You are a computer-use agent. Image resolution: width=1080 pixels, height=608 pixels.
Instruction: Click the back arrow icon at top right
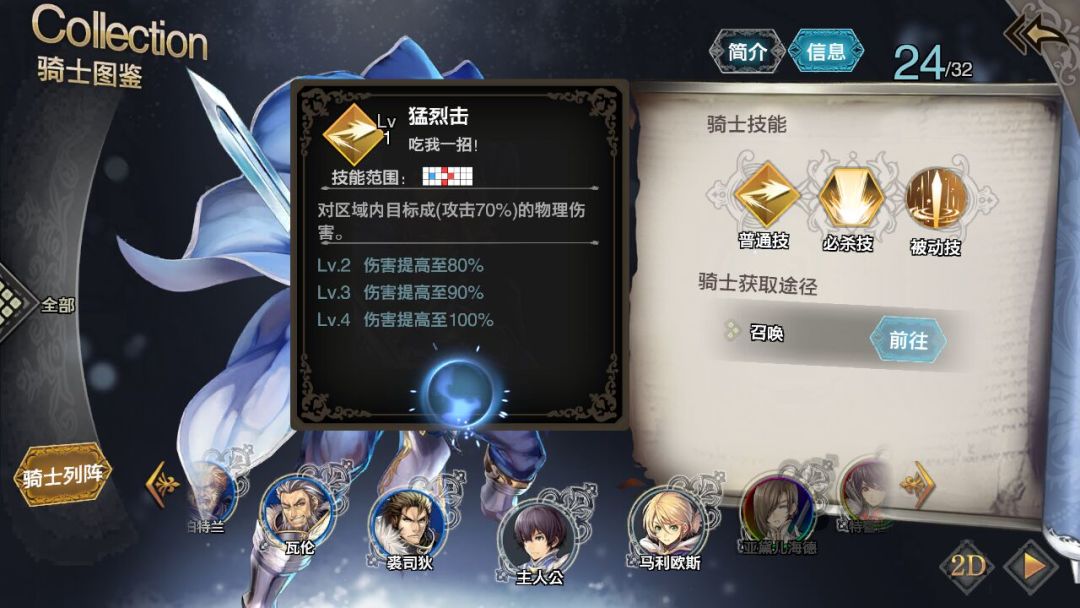[1035, 32]
